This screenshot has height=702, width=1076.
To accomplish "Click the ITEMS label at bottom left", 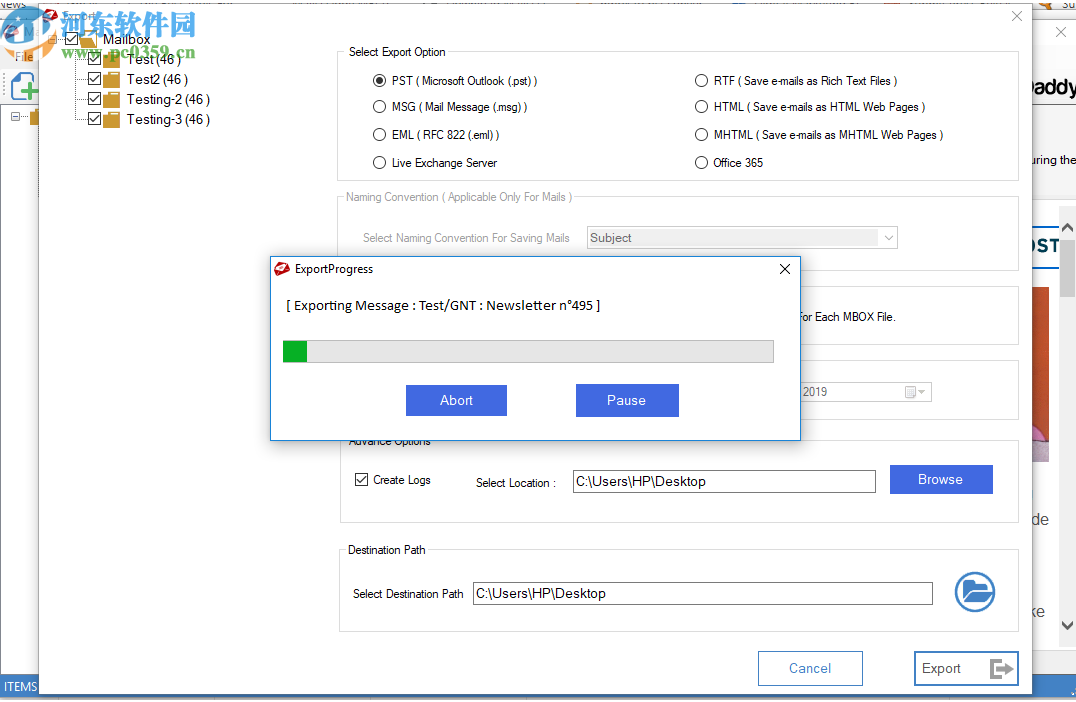I will (20, 686).
